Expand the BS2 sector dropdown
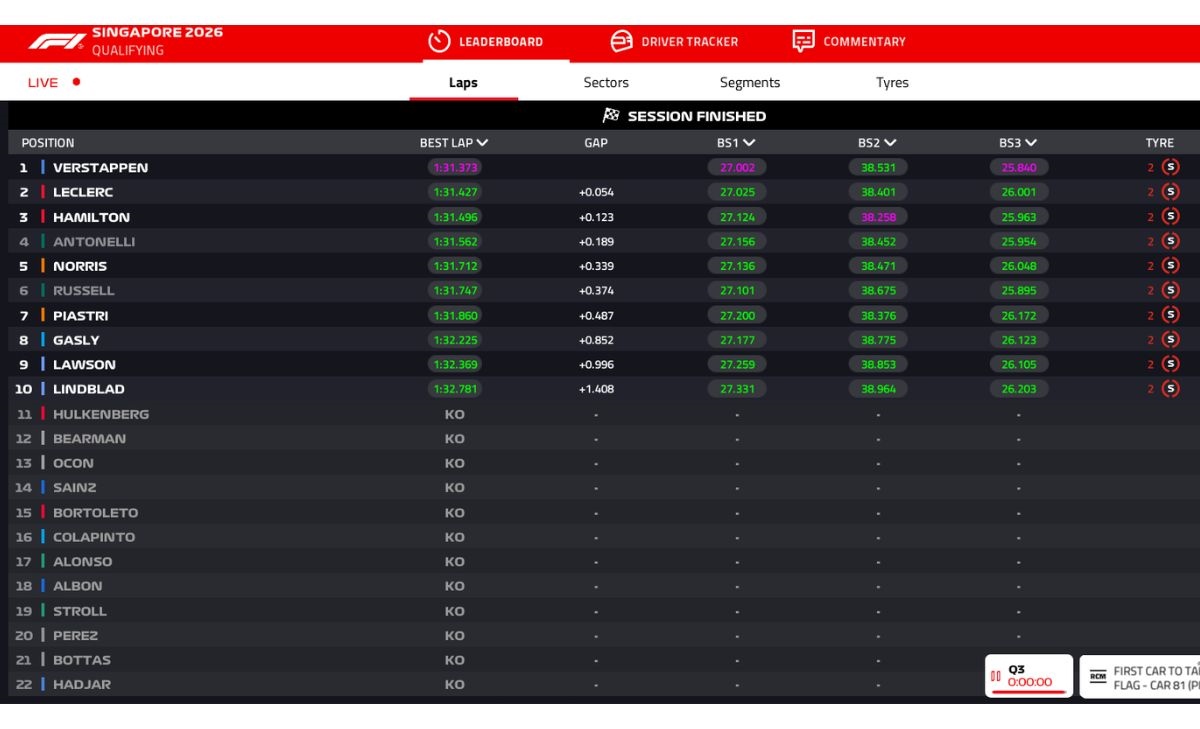The image size is (1200, 729). 890,143
